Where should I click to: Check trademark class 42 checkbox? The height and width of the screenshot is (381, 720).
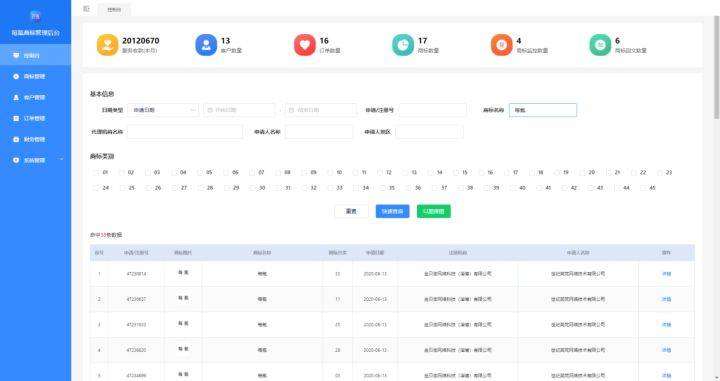coord(564,188)
